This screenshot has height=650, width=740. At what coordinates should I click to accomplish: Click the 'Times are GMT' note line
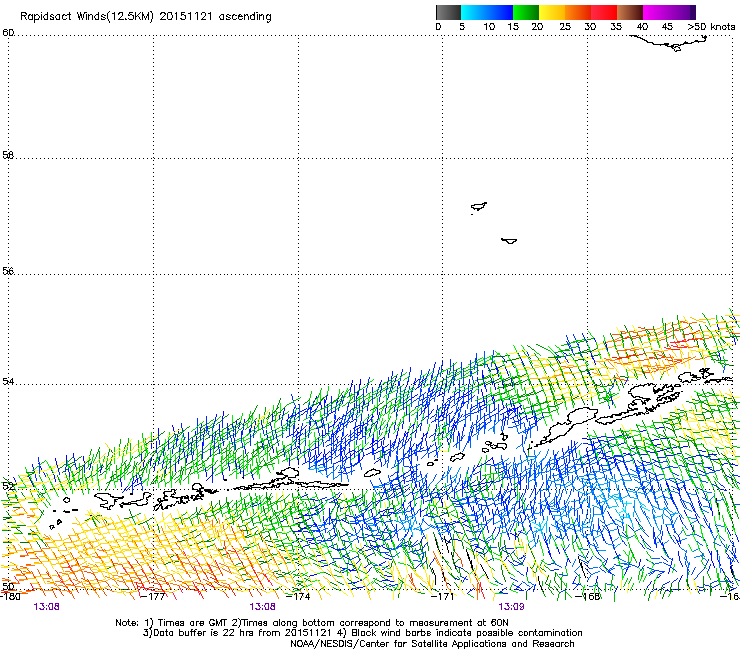(311, 623)
